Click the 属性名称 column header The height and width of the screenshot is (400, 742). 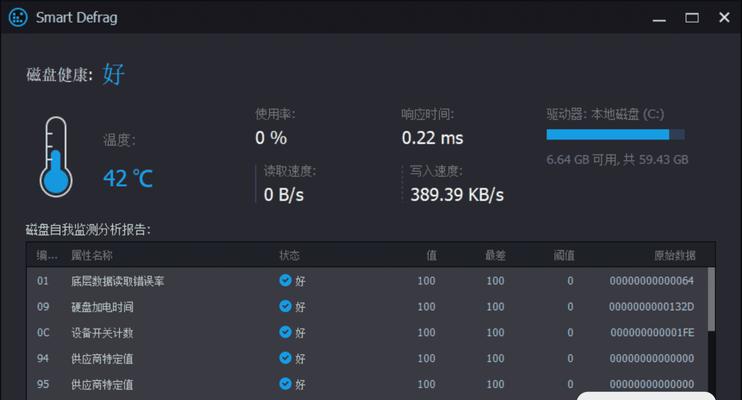point(92,256)
